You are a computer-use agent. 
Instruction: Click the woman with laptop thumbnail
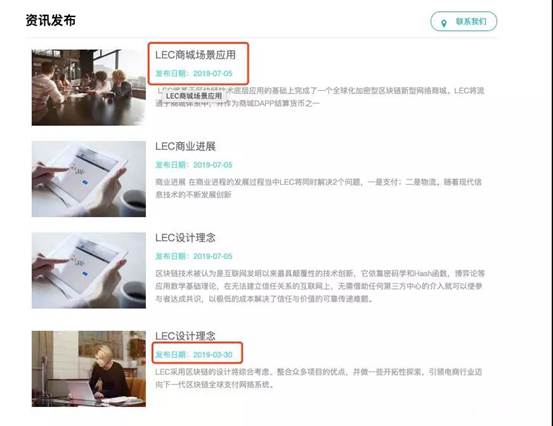point(89,369)
